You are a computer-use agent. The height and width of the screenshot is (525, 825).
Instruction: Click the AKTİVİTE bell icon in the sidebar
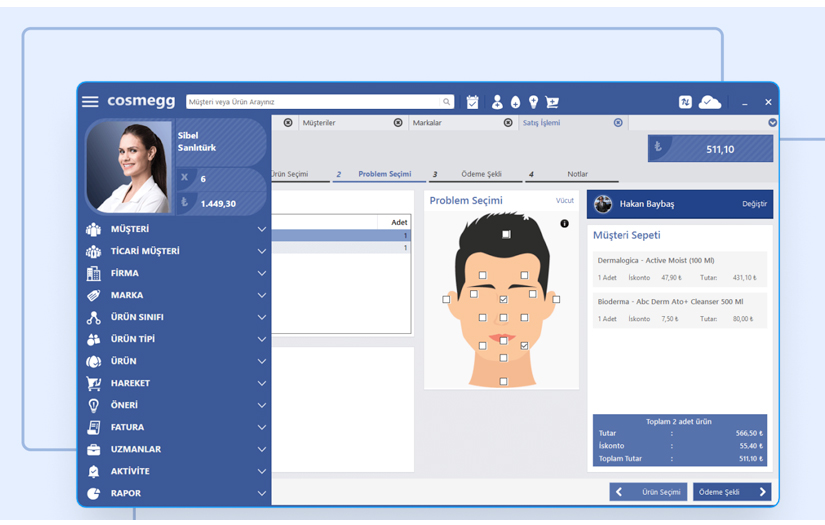(94, 471)
